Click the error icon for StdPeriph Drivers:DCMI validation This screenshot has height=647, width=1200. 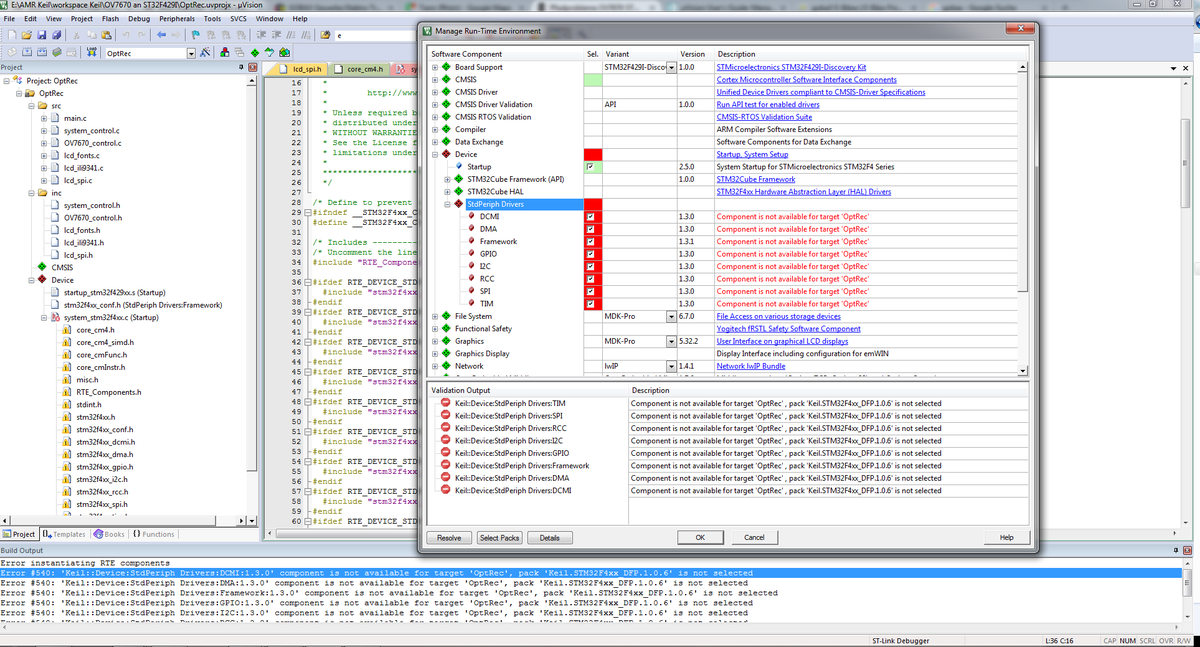(x=445, y=490)
